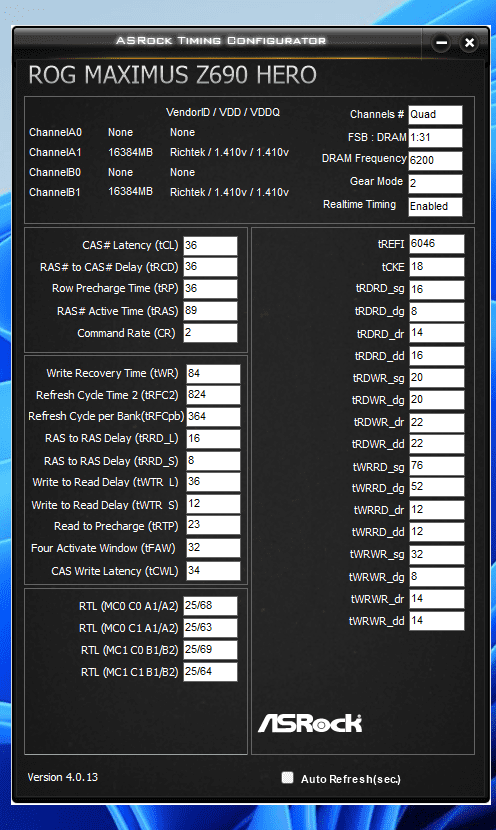Screen dimensions: 496x830
Task: Click the VendorID / VDD / VDDQ header
Action: (x=223, y=112)
